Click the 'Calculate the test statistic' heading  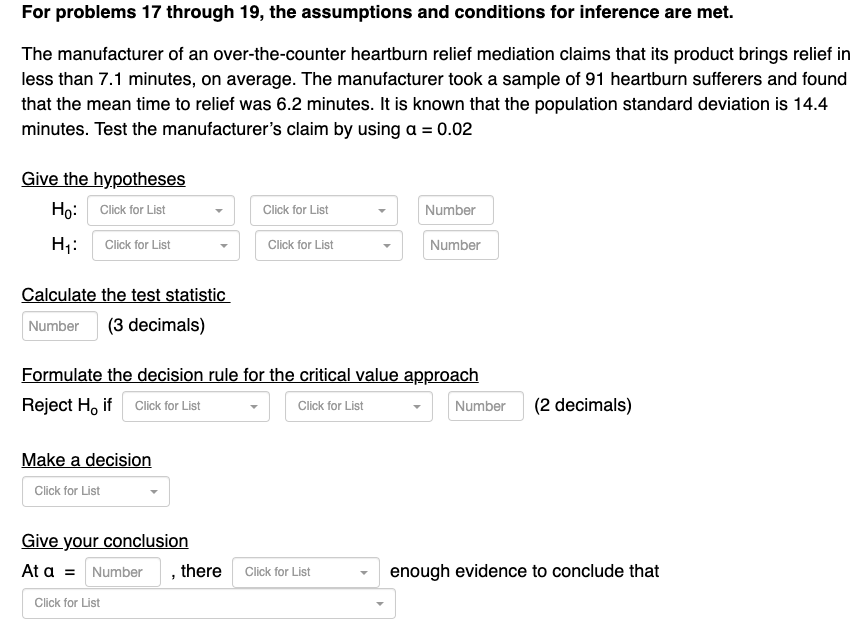[125, 294]
